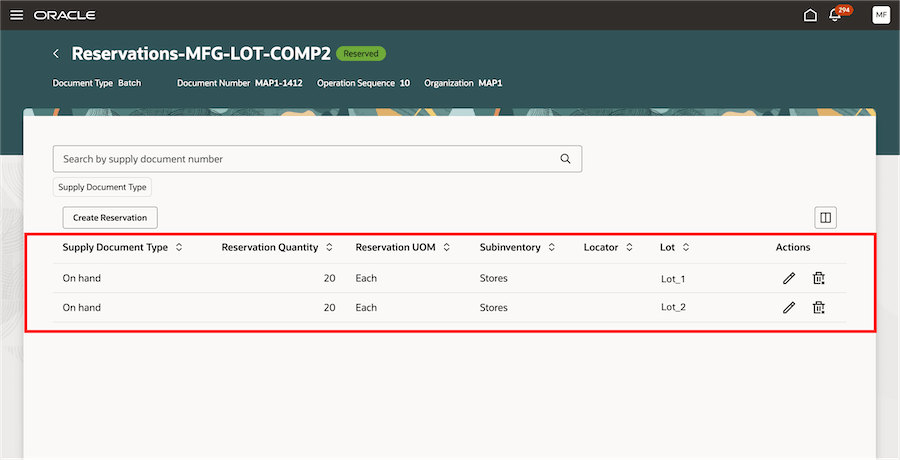The width and height of the screenshot is (900, 460).
Task: Sort by Subinventory column
Action: (552, 247)
